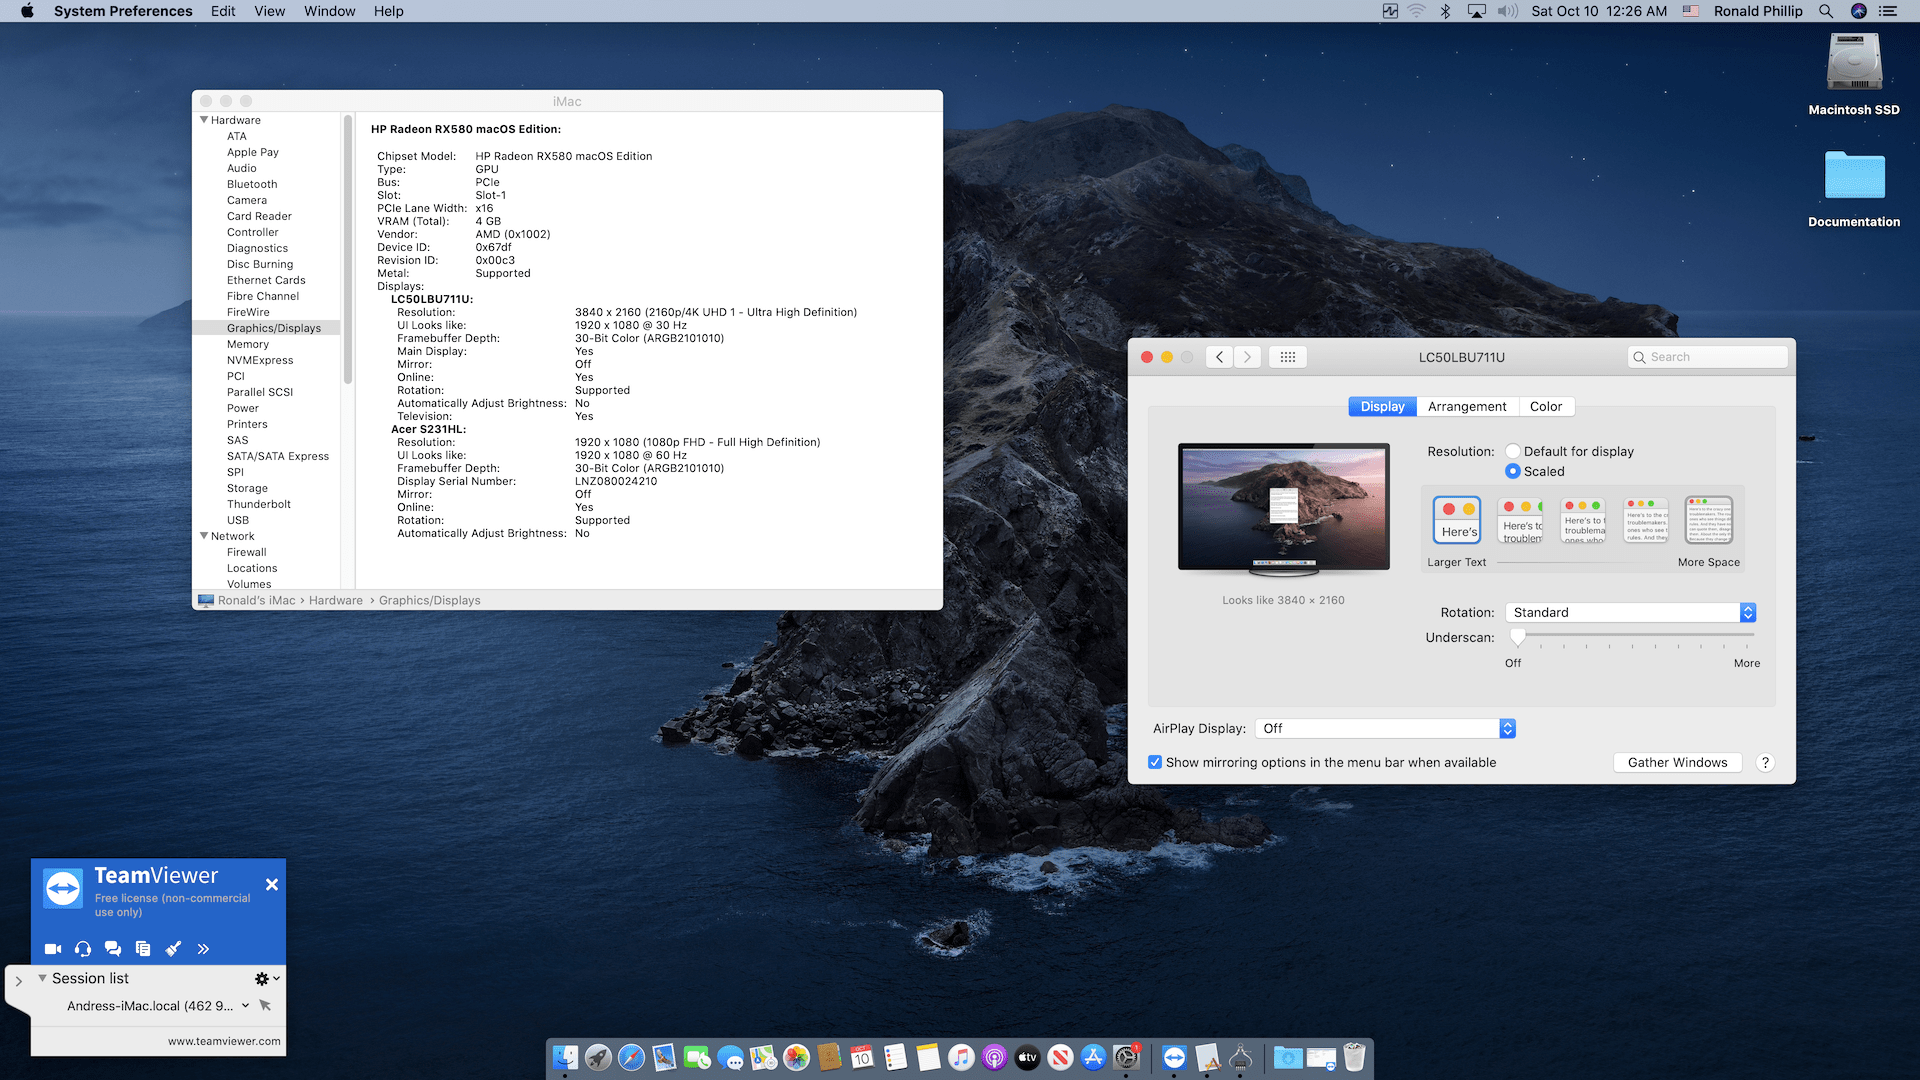Click the Gather Windows button
Viewport: 1920px width, 1080px height.
click(1677, 762)
